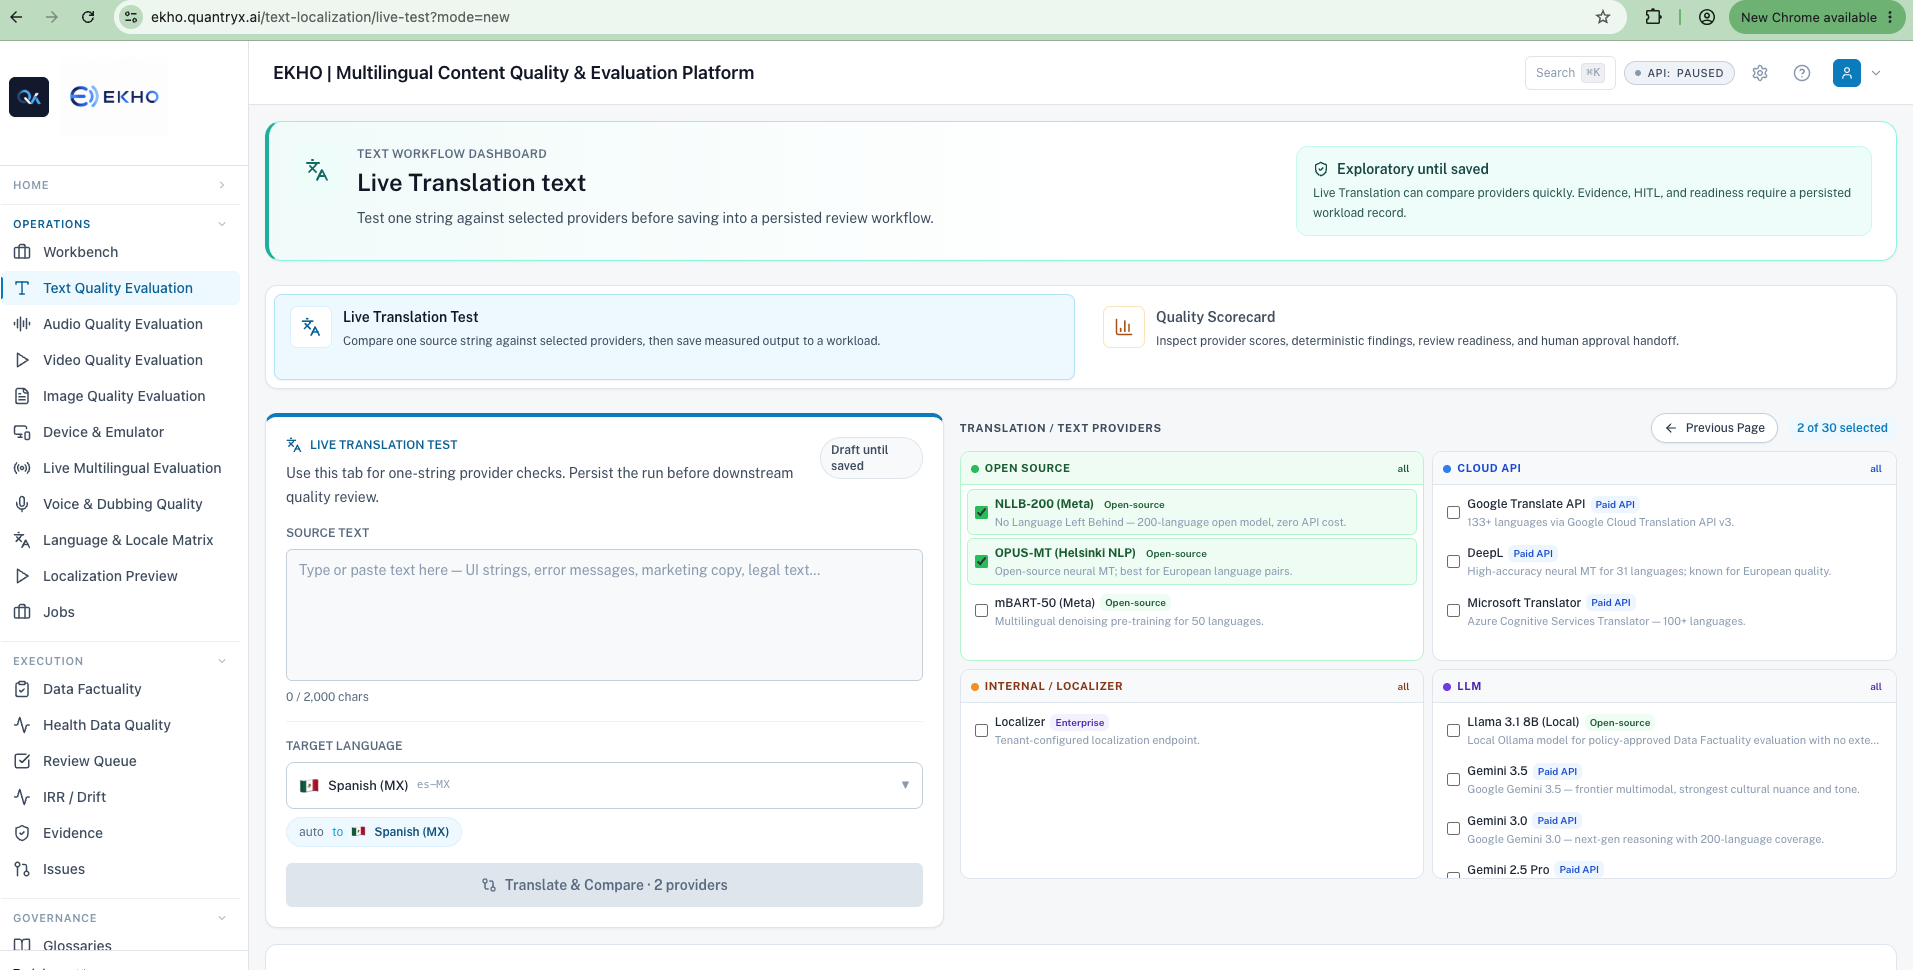
Task: Click Translate & Compare 2 providers button
Action: (x=604, y=885)
